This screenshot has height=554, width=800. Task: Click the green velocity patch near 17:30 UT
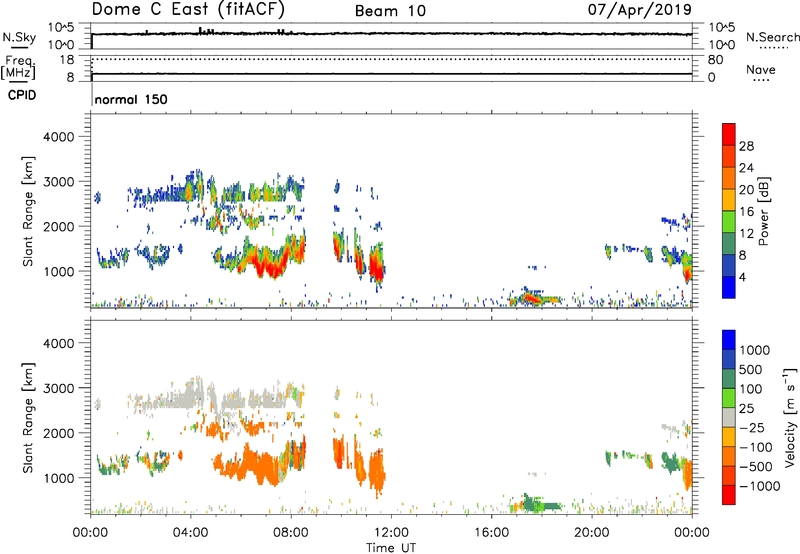[x=538, y=504]
